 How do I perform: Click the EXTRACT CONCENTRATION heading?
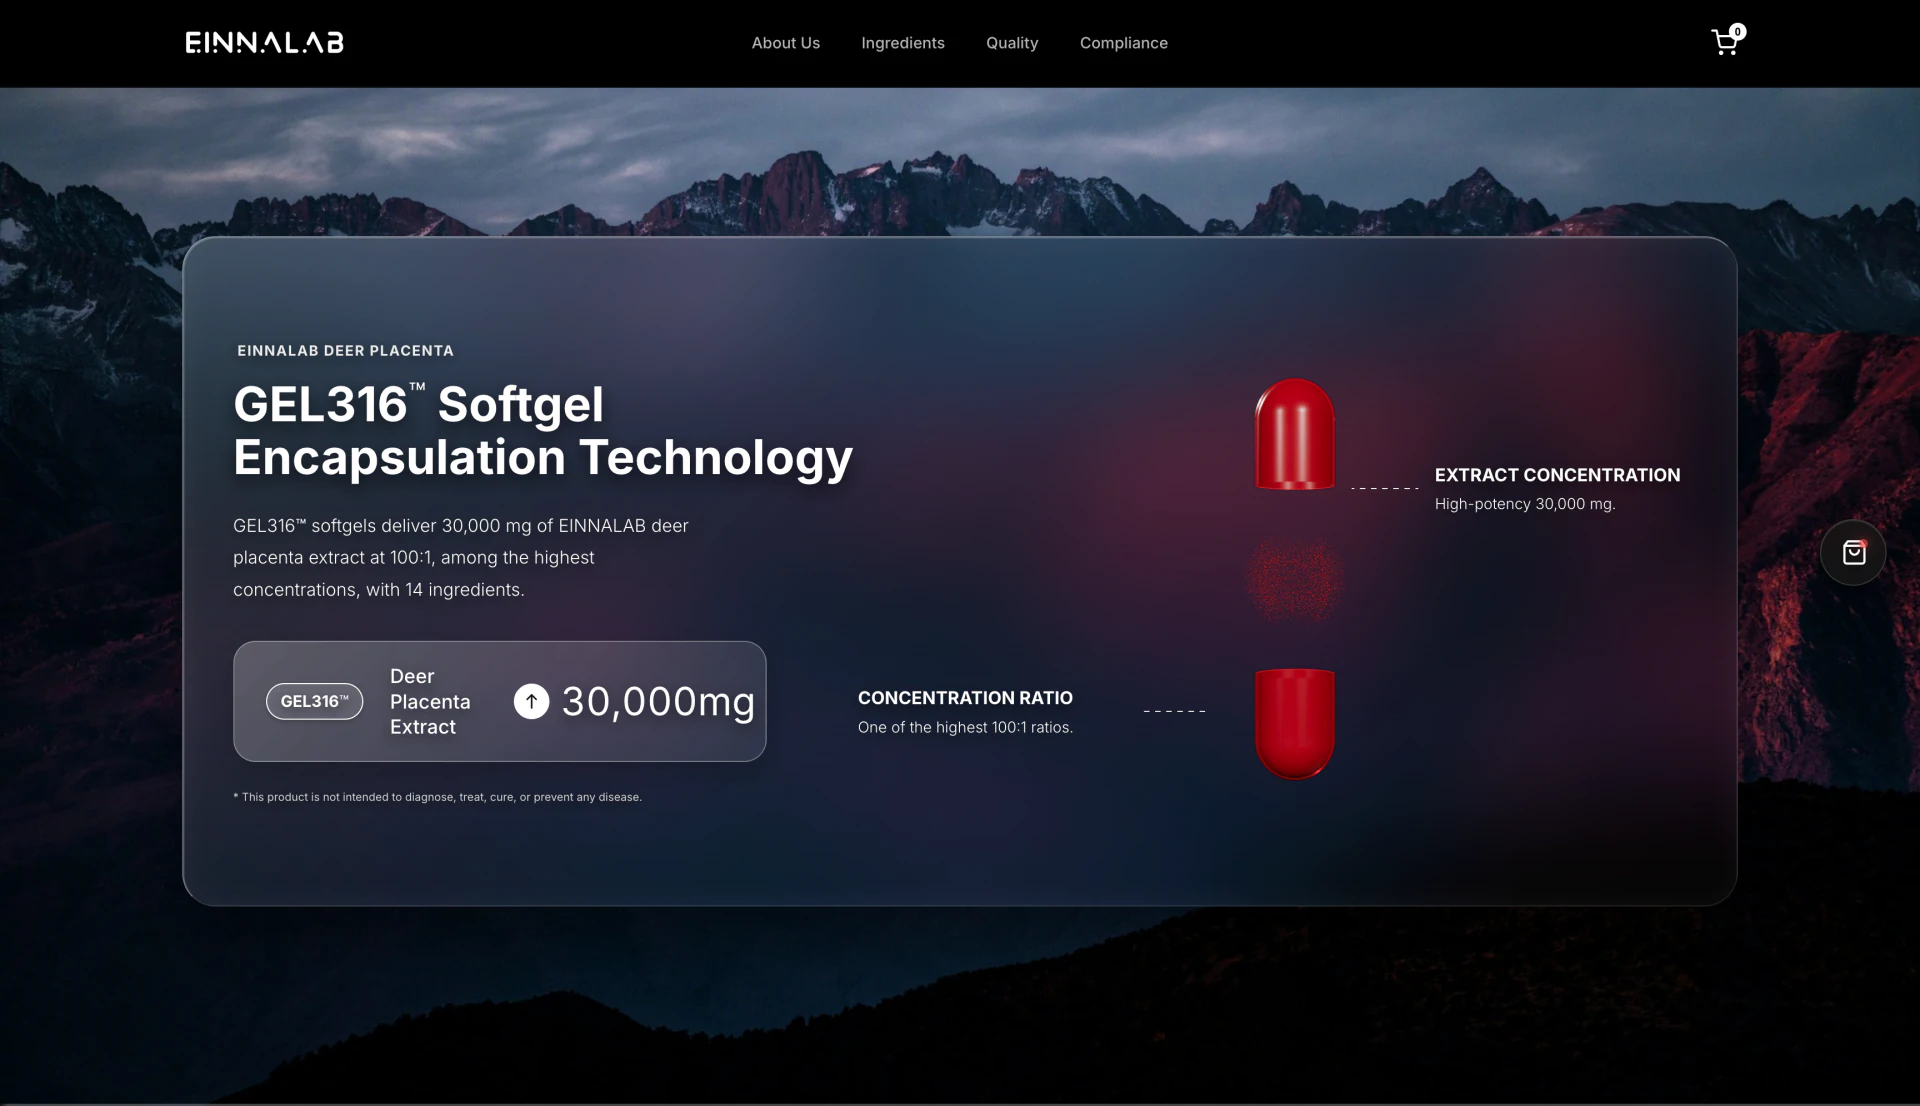pos(1557,475)
